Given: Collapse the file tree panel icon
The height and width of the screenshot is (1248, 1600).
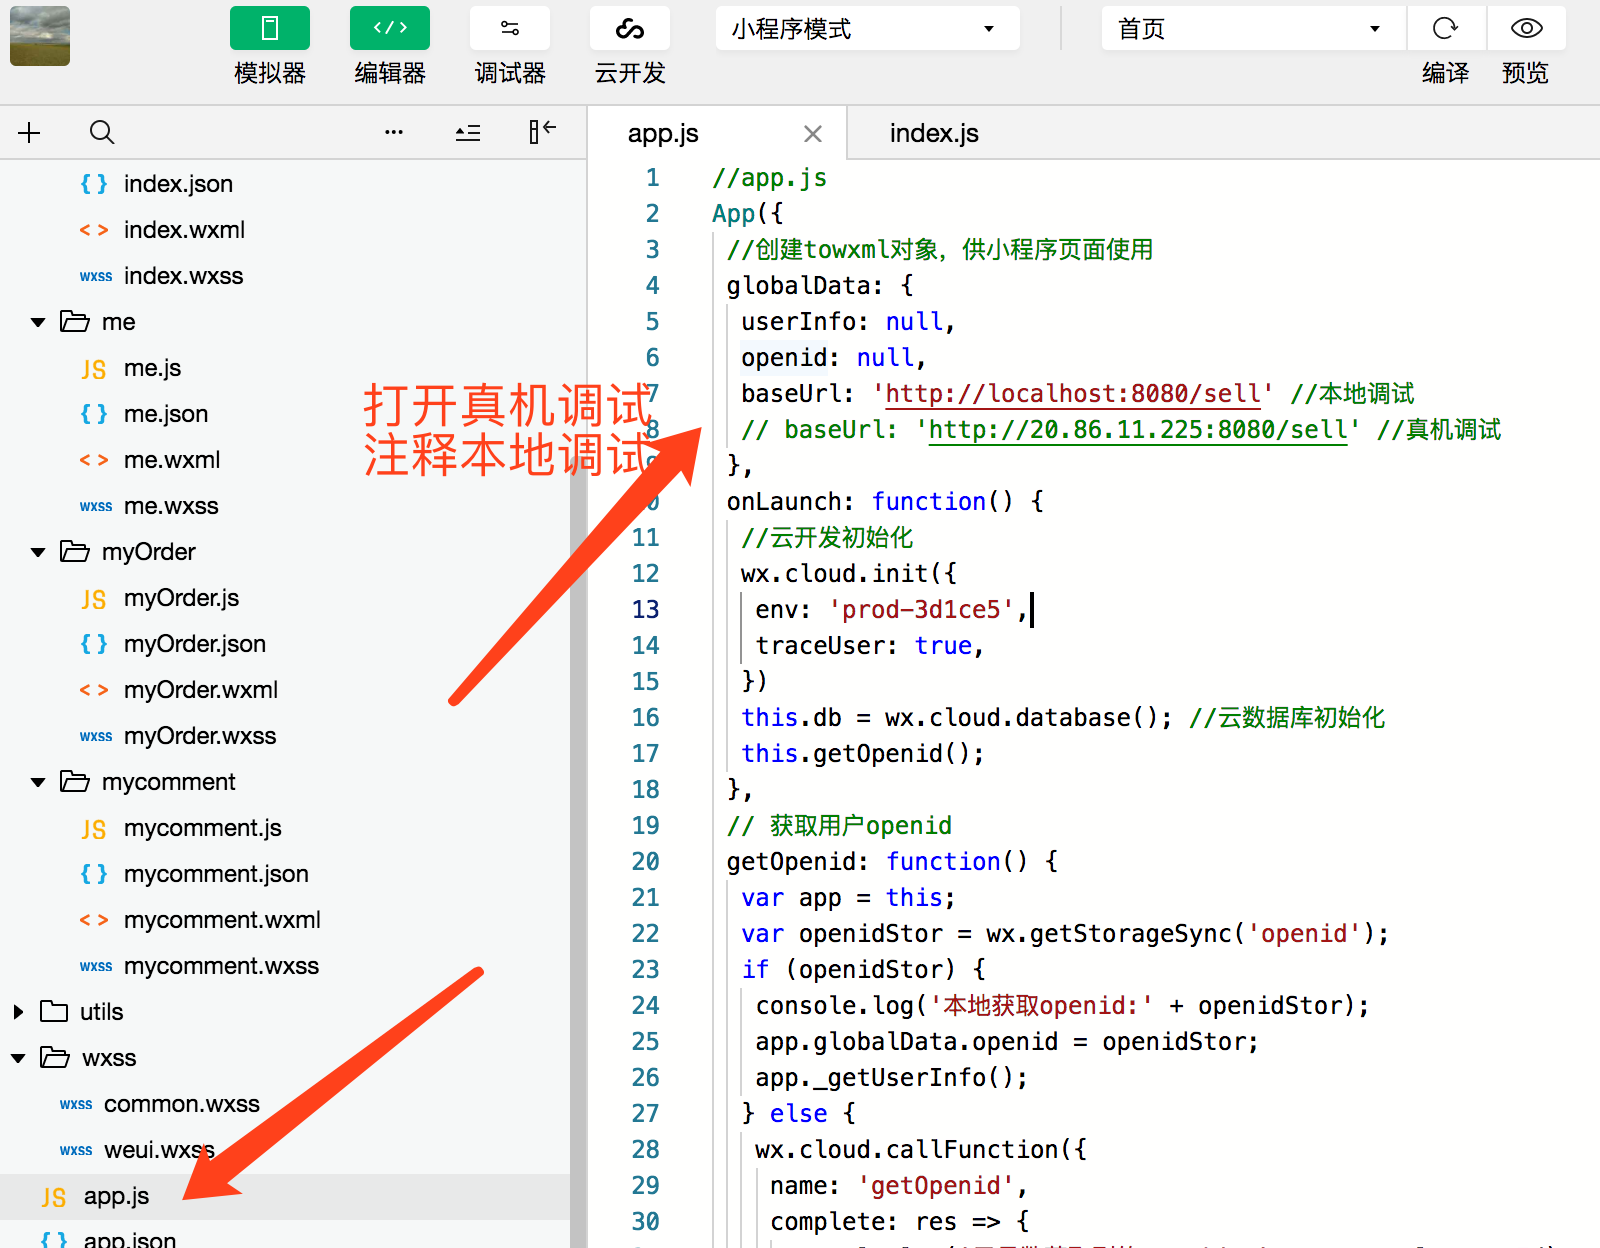Looking at the screenshot, I should click(542, 131).
